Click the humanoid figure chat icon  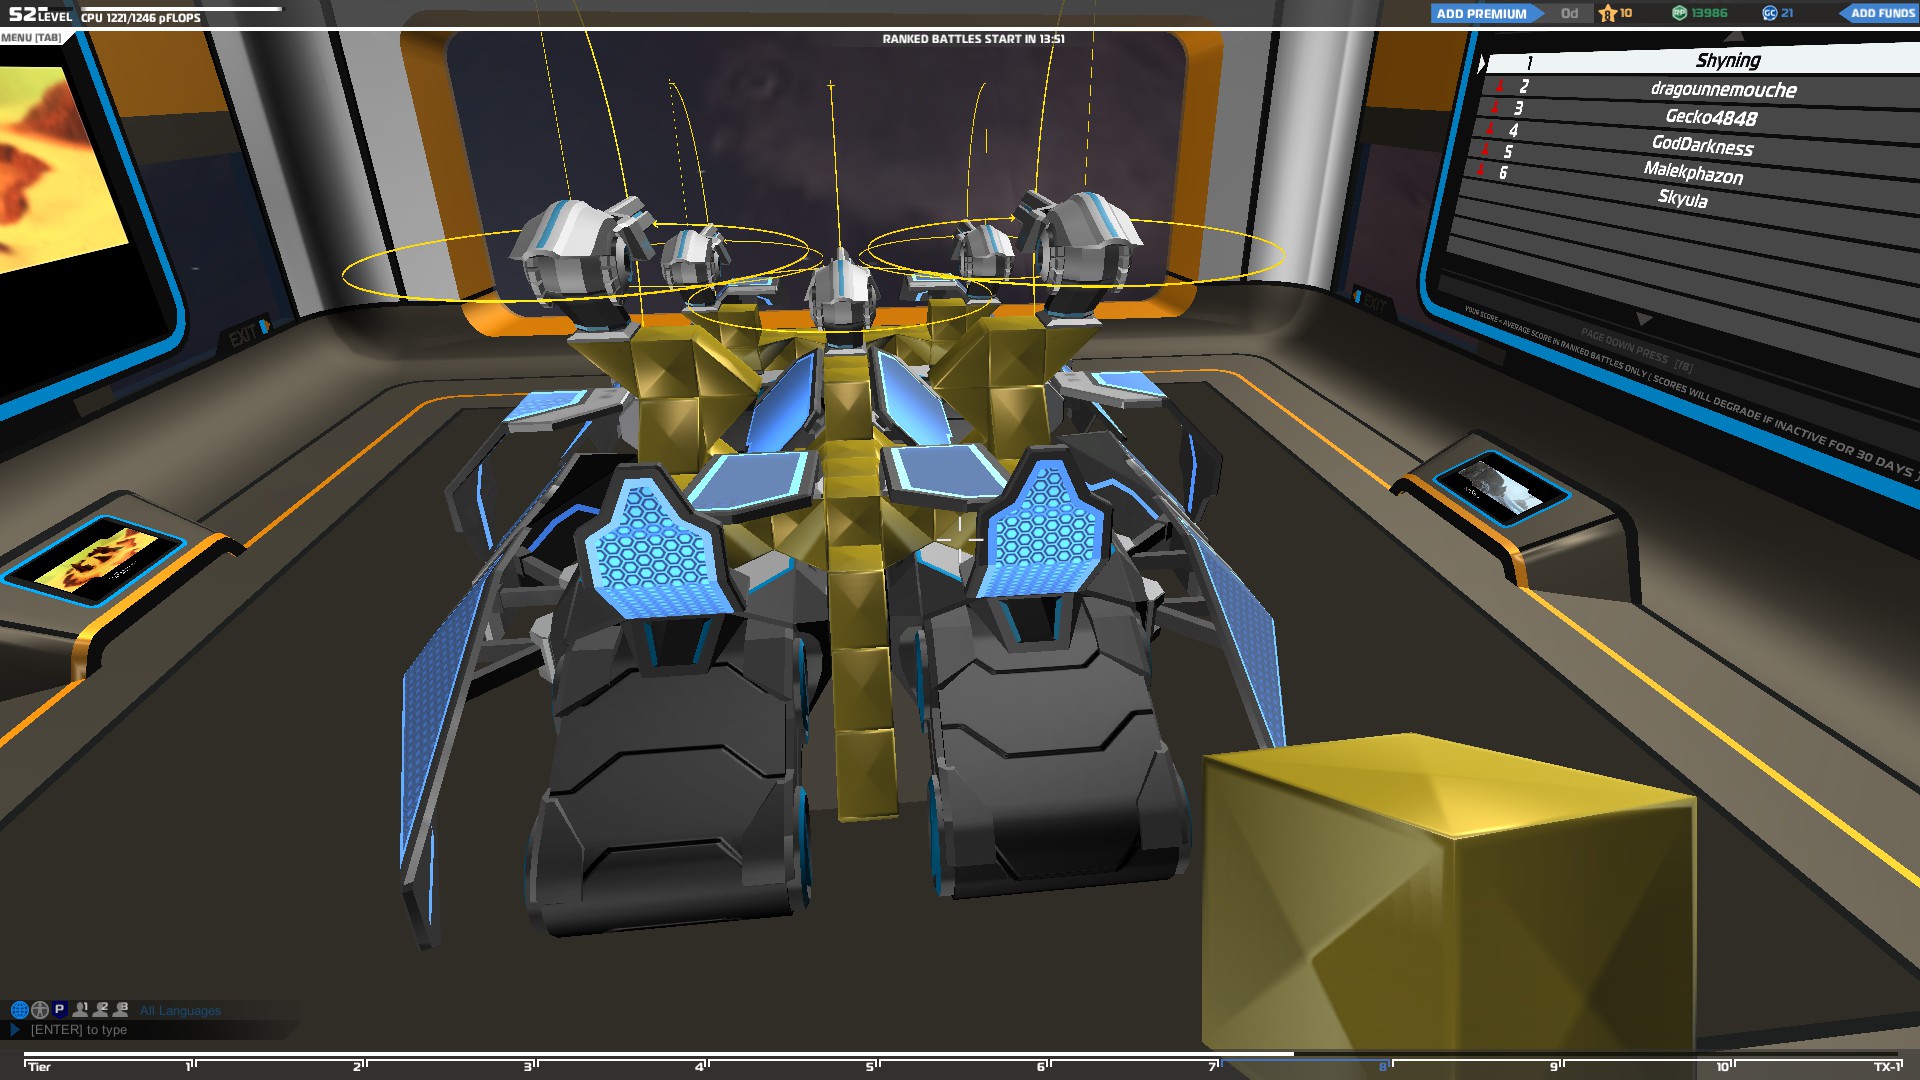click(x=40, y=1010)
